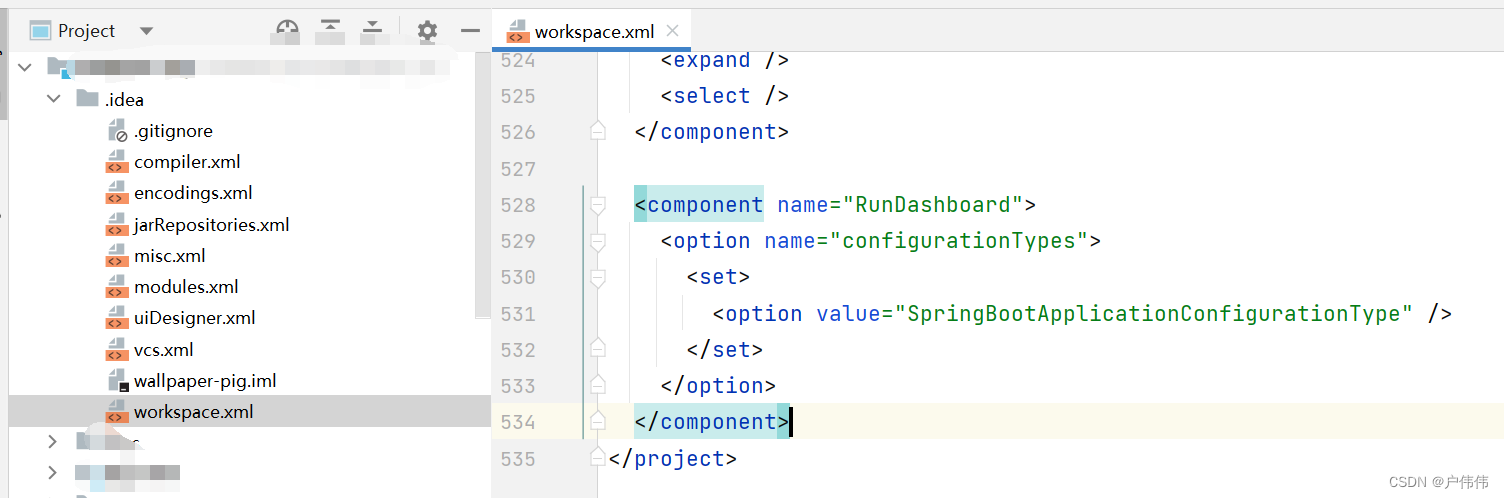Click line number 531 in the gutter
The height and width of the screenshot is (498, 1504).
(518, 313)
